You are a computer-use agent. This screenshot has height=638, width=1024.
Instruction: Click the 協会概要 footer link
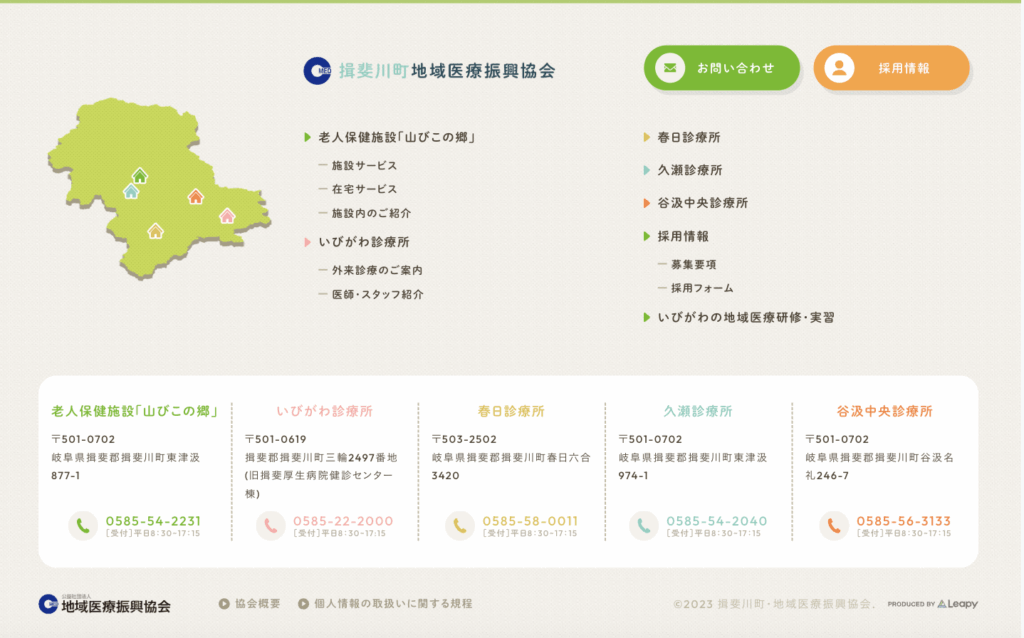point(257,604)
